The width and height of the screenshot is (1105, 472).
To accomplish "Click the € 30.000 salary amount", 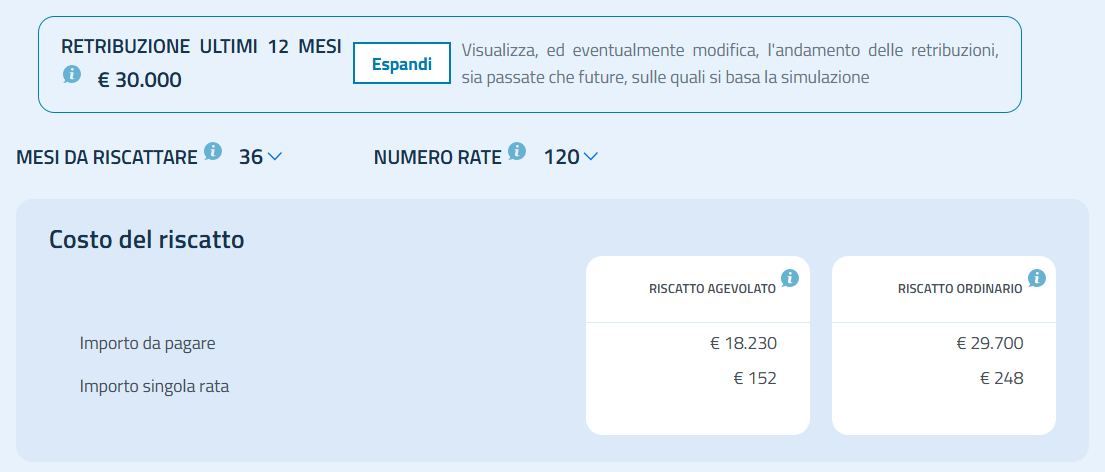I will coord(139,80).
